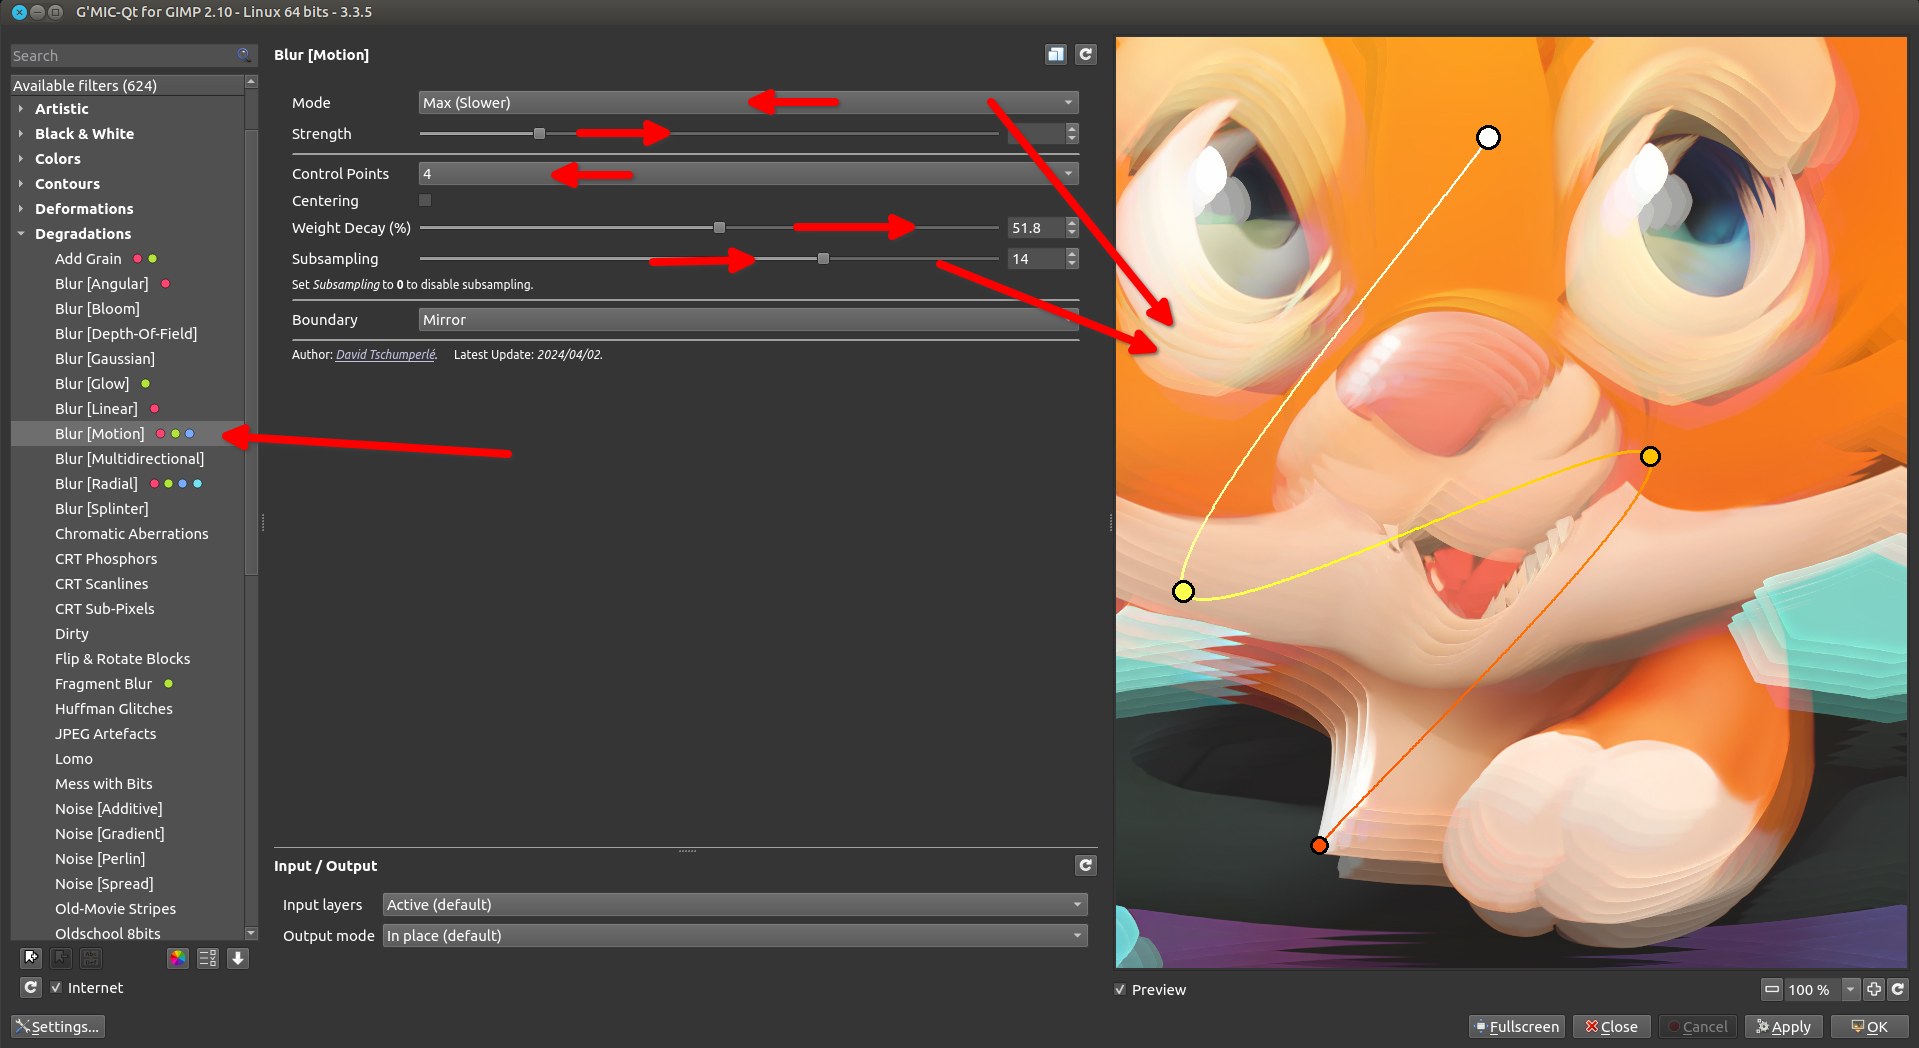Click the Apply button

coord(1783,1026)
